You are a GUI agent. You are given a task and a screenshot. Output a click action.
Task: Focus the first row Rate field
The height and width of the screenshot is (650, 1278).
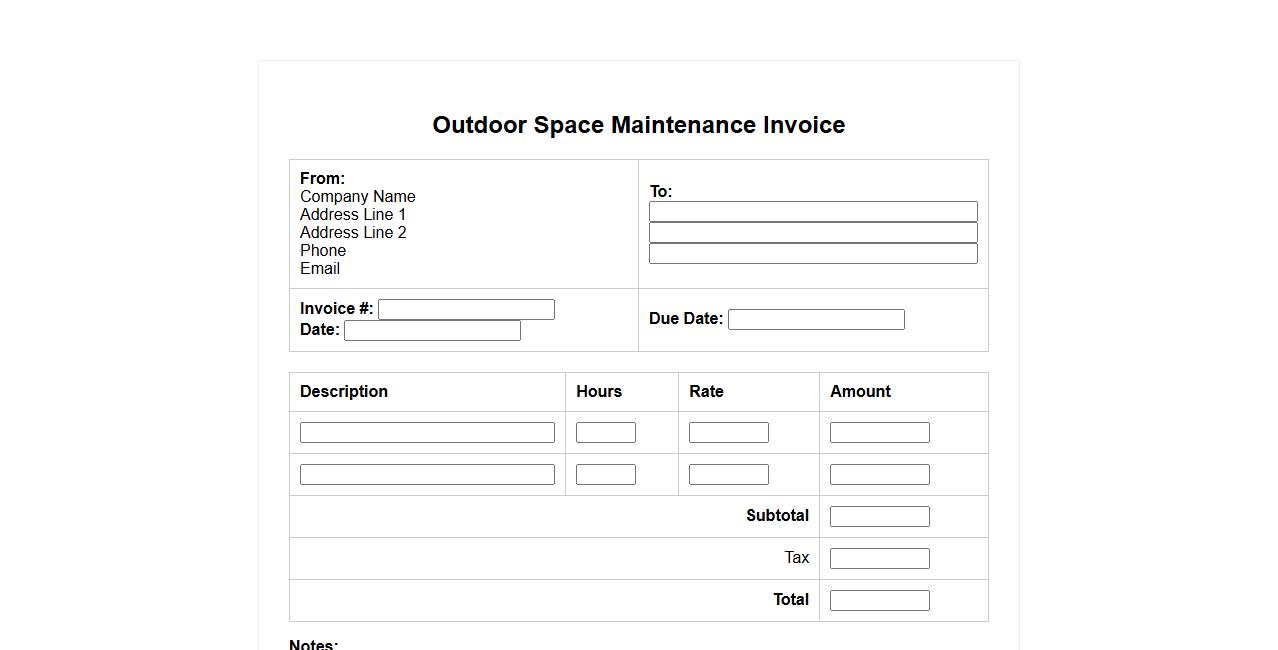(x=729, y=433)
